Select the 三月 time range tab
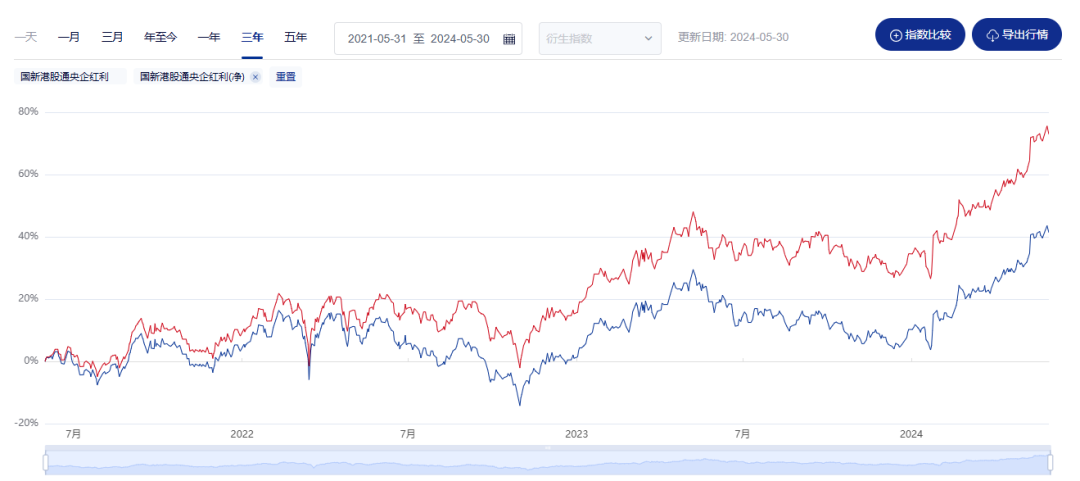 (x=113, y=37)
